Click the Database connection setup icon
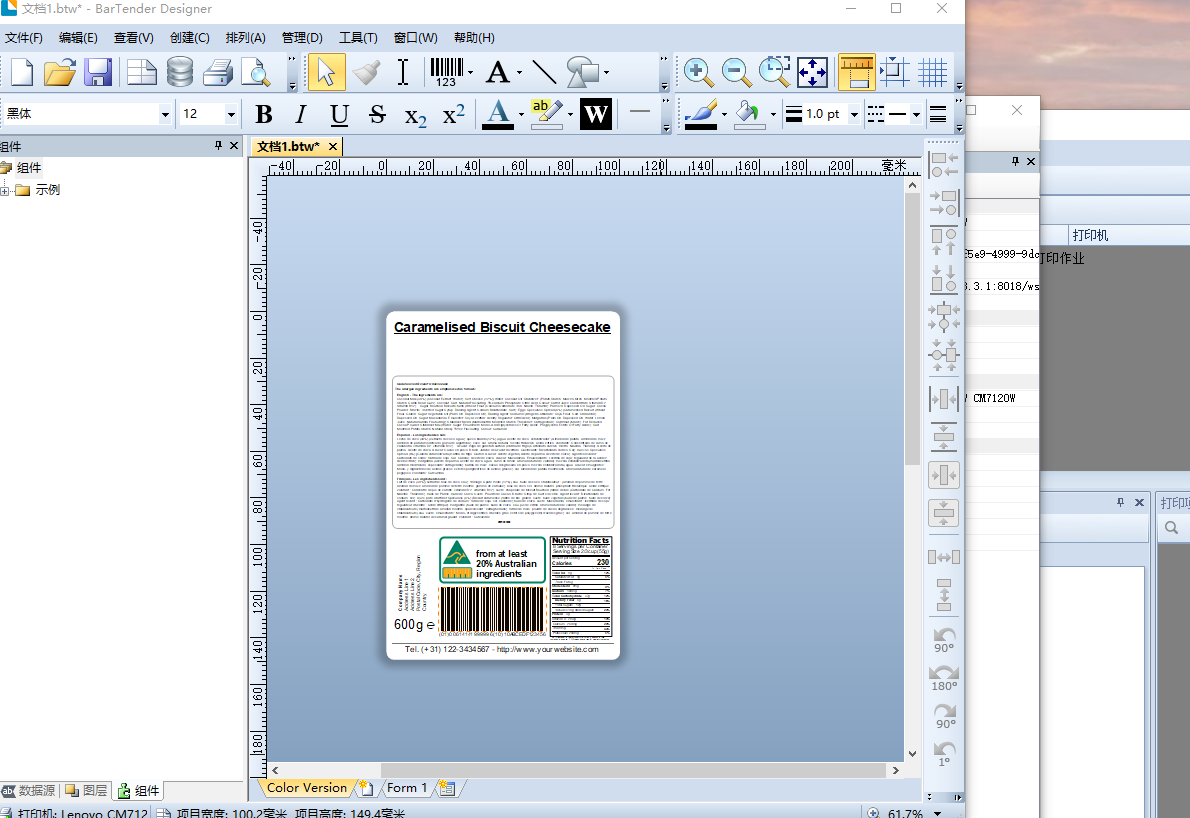 tap(180, 72)
